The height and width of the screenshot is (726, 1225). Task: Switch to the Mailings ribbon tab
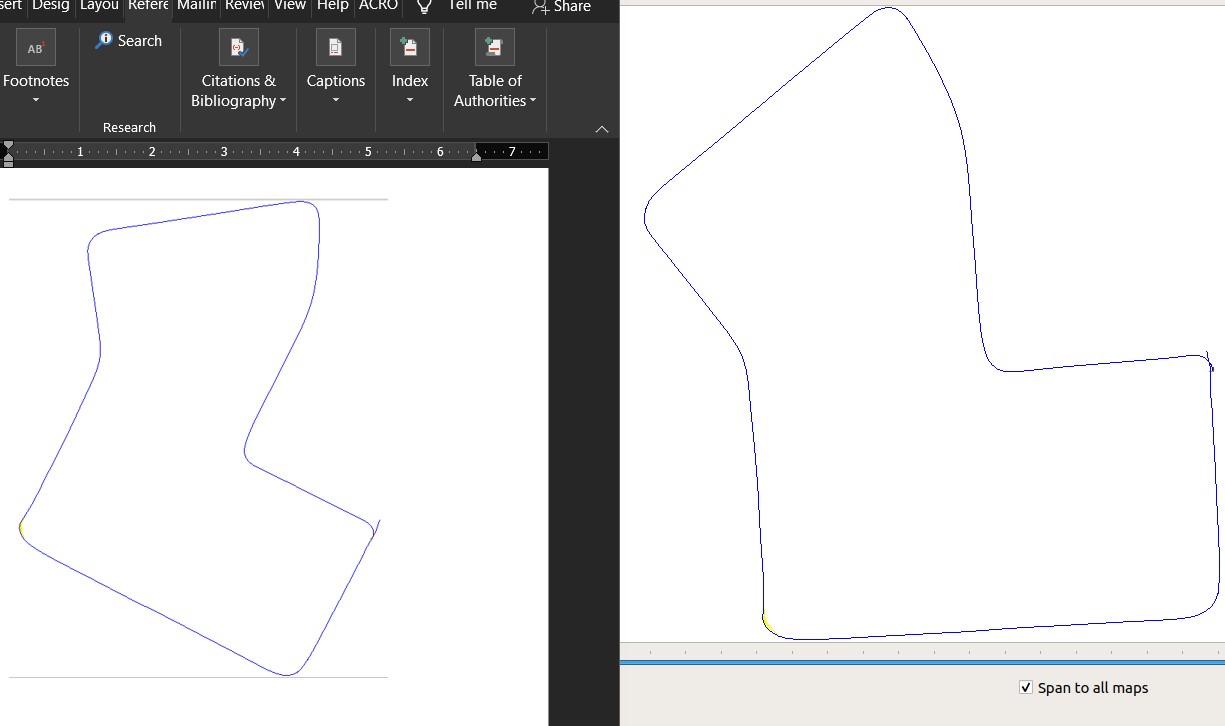point(196,6)
